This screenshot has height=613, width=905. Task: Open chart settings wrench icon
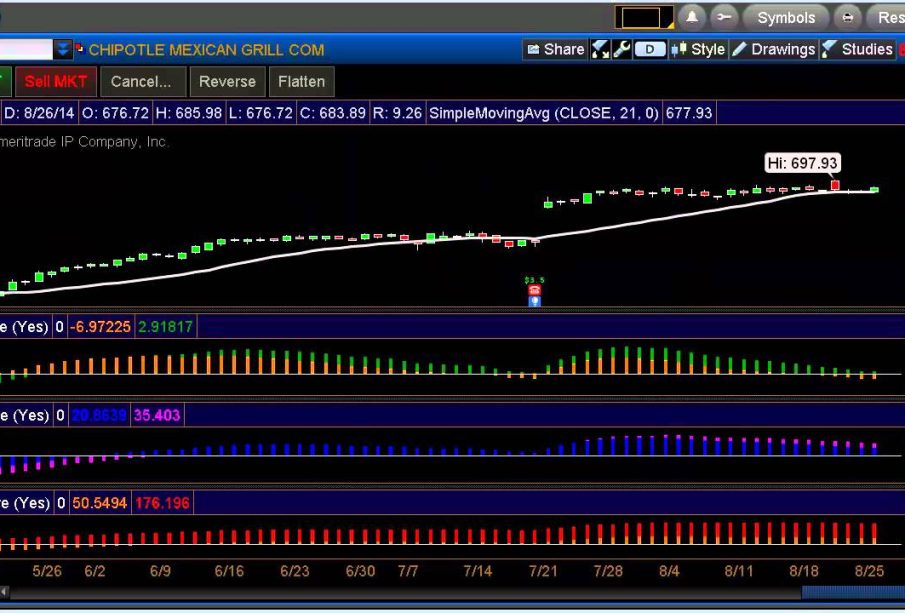pos(622,50)
